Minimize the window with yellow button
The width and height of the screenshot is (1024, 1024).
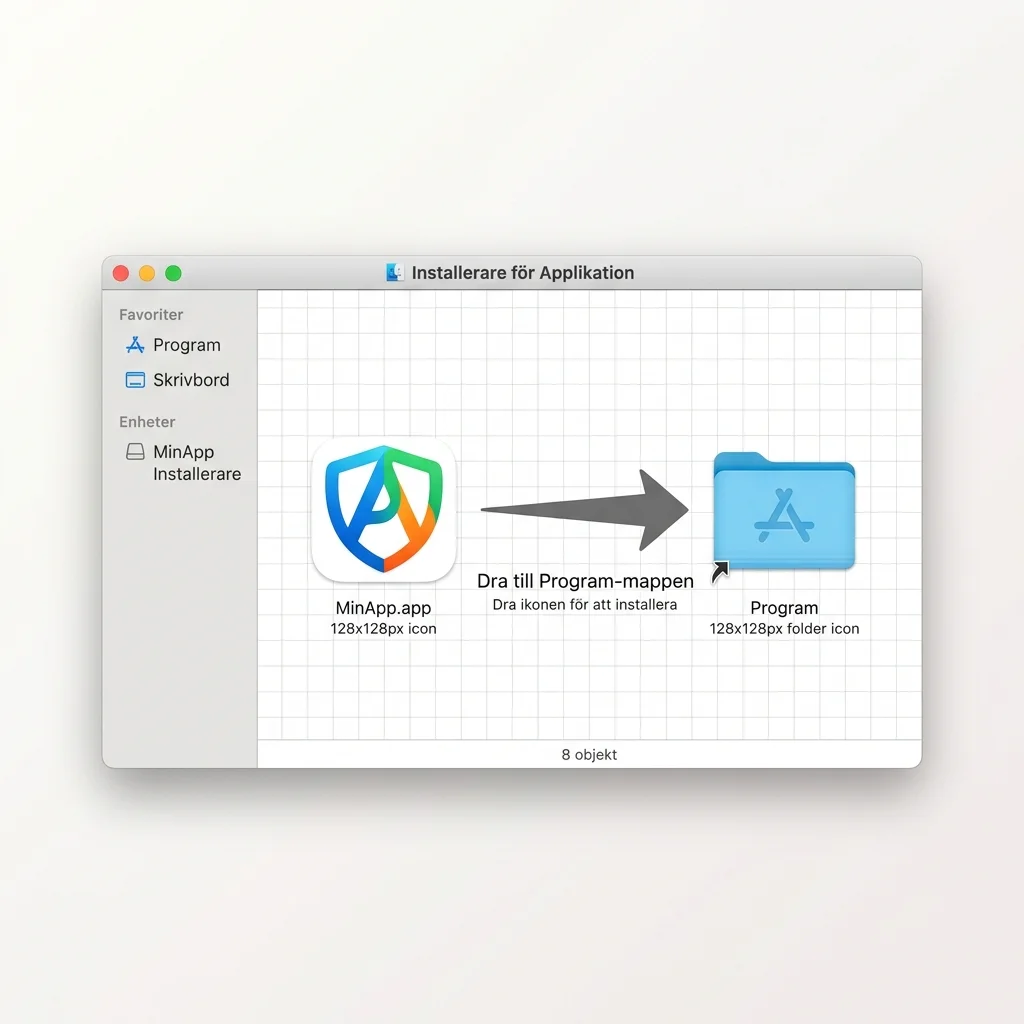[x=147, y=273]
